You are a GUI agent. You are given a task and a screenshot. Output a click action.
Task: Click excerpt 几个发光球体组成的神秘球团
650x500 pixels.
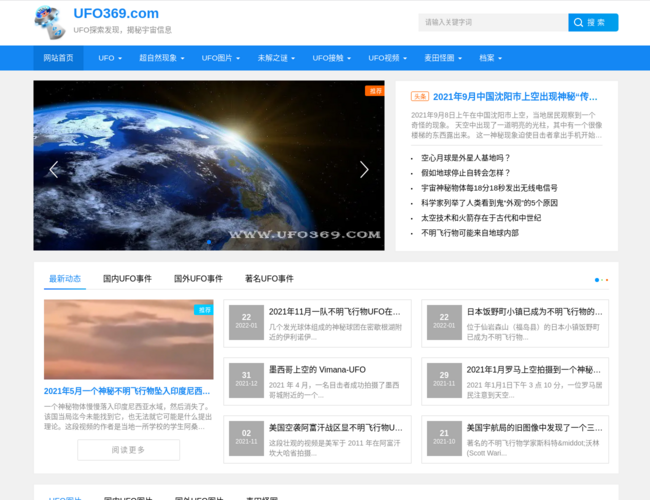335,332
